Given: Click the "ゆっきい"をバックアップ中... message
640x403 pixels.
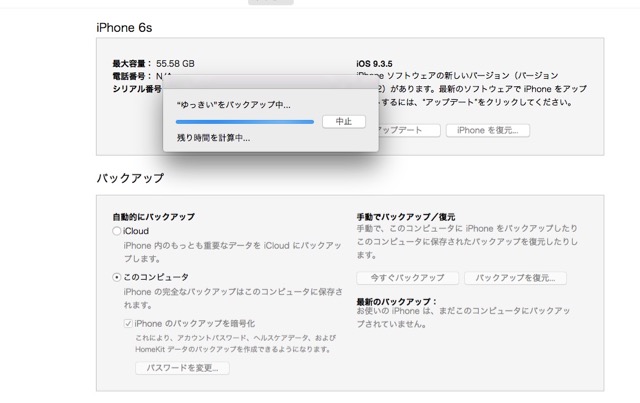Looking at the screenshot, I should coord(233,105).
